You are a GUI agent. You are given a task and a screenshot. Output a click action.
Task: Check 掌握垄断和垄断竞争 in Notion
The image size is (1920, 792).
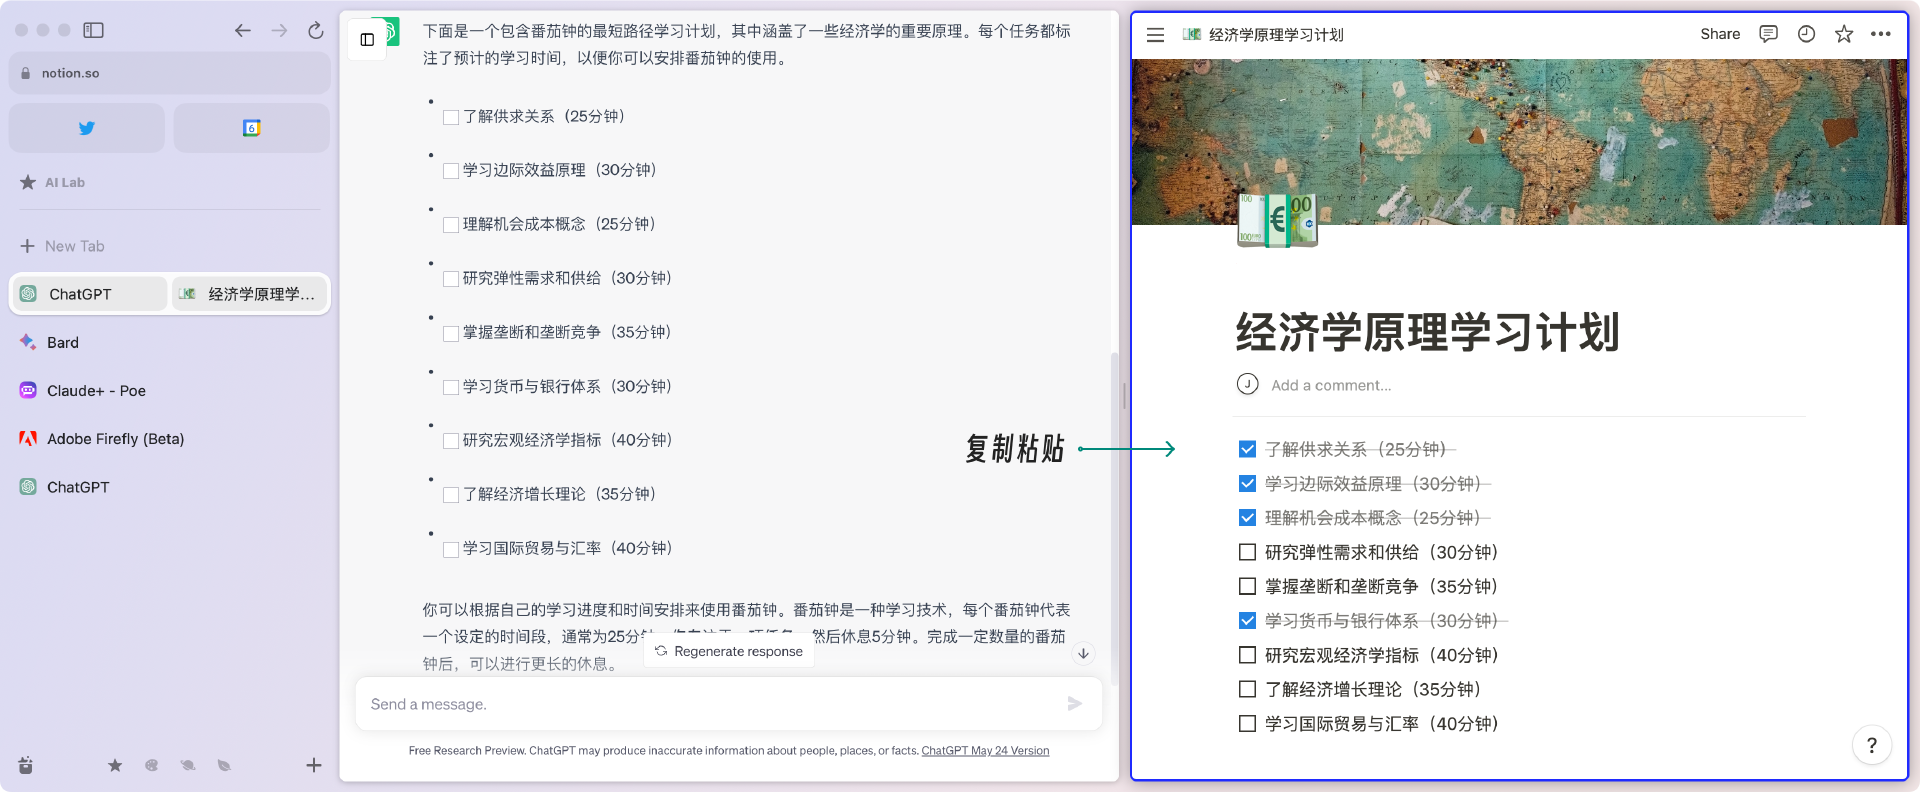[x=1247, y=586]
